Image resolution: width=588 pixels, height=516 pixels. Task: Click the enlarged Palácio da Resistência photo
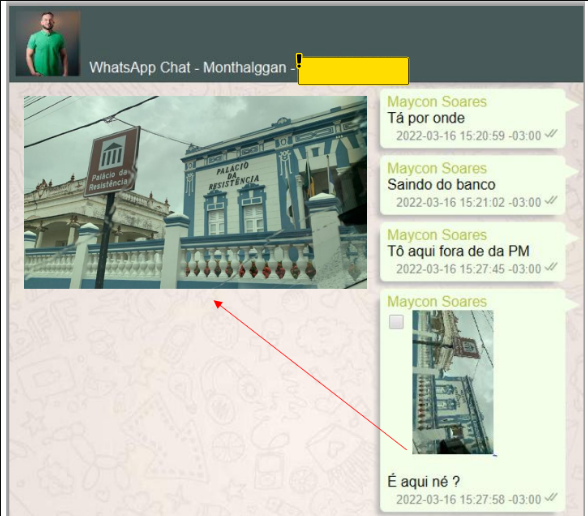pos(195,192)
